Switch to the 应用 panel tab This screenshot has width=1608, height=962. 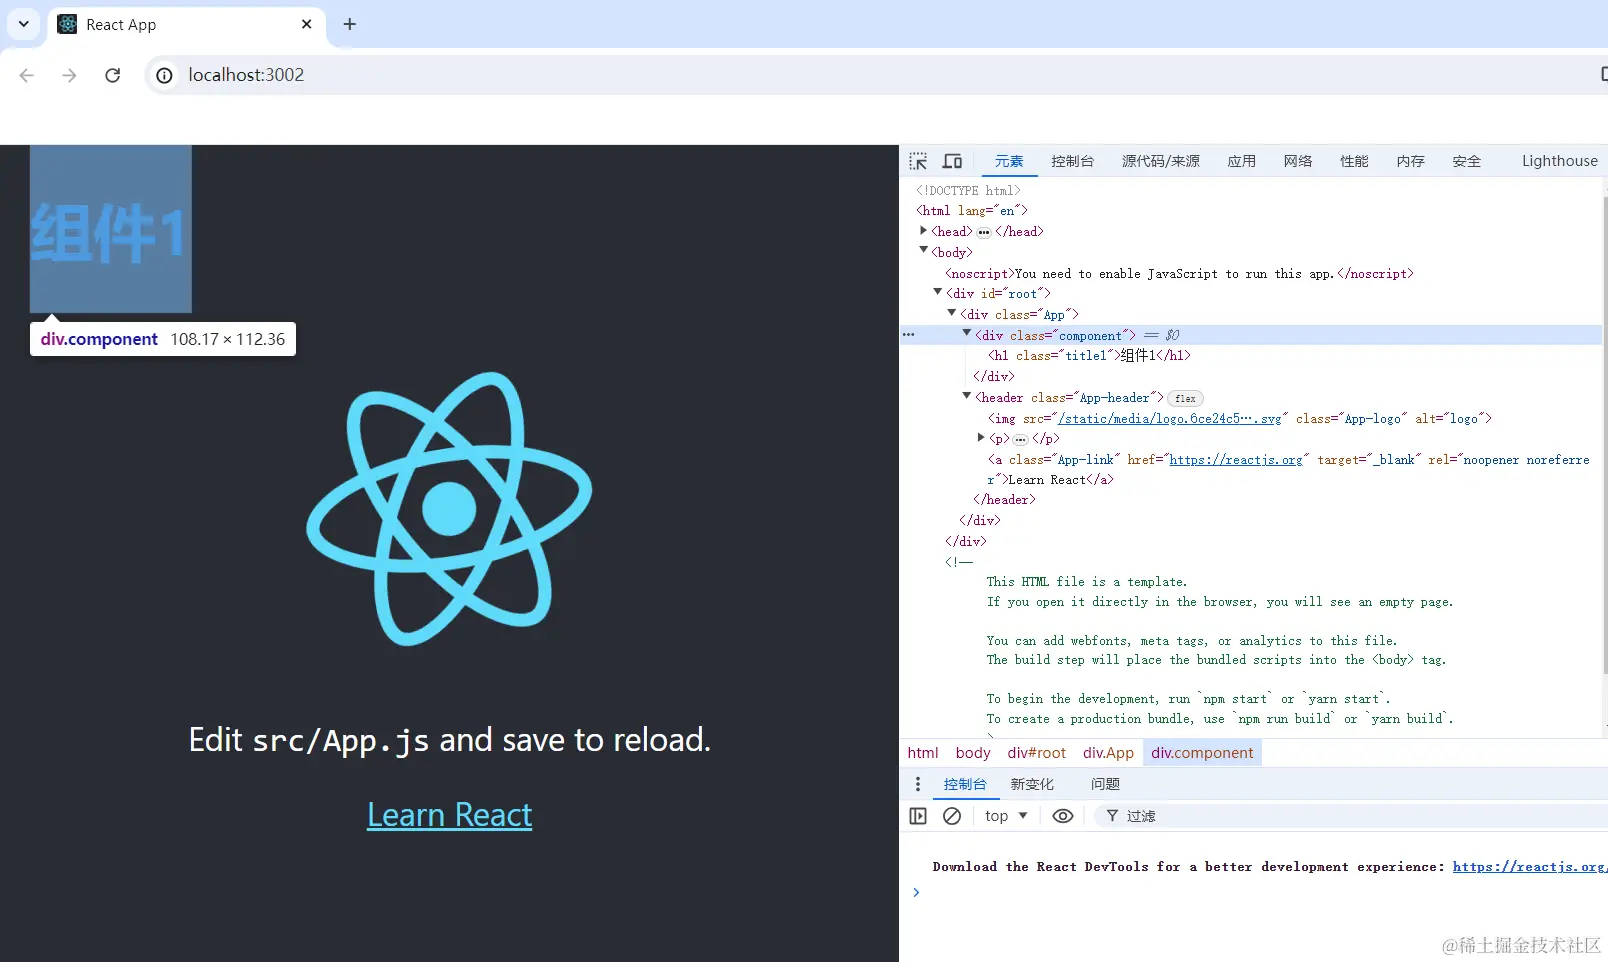click(1241, 161)
